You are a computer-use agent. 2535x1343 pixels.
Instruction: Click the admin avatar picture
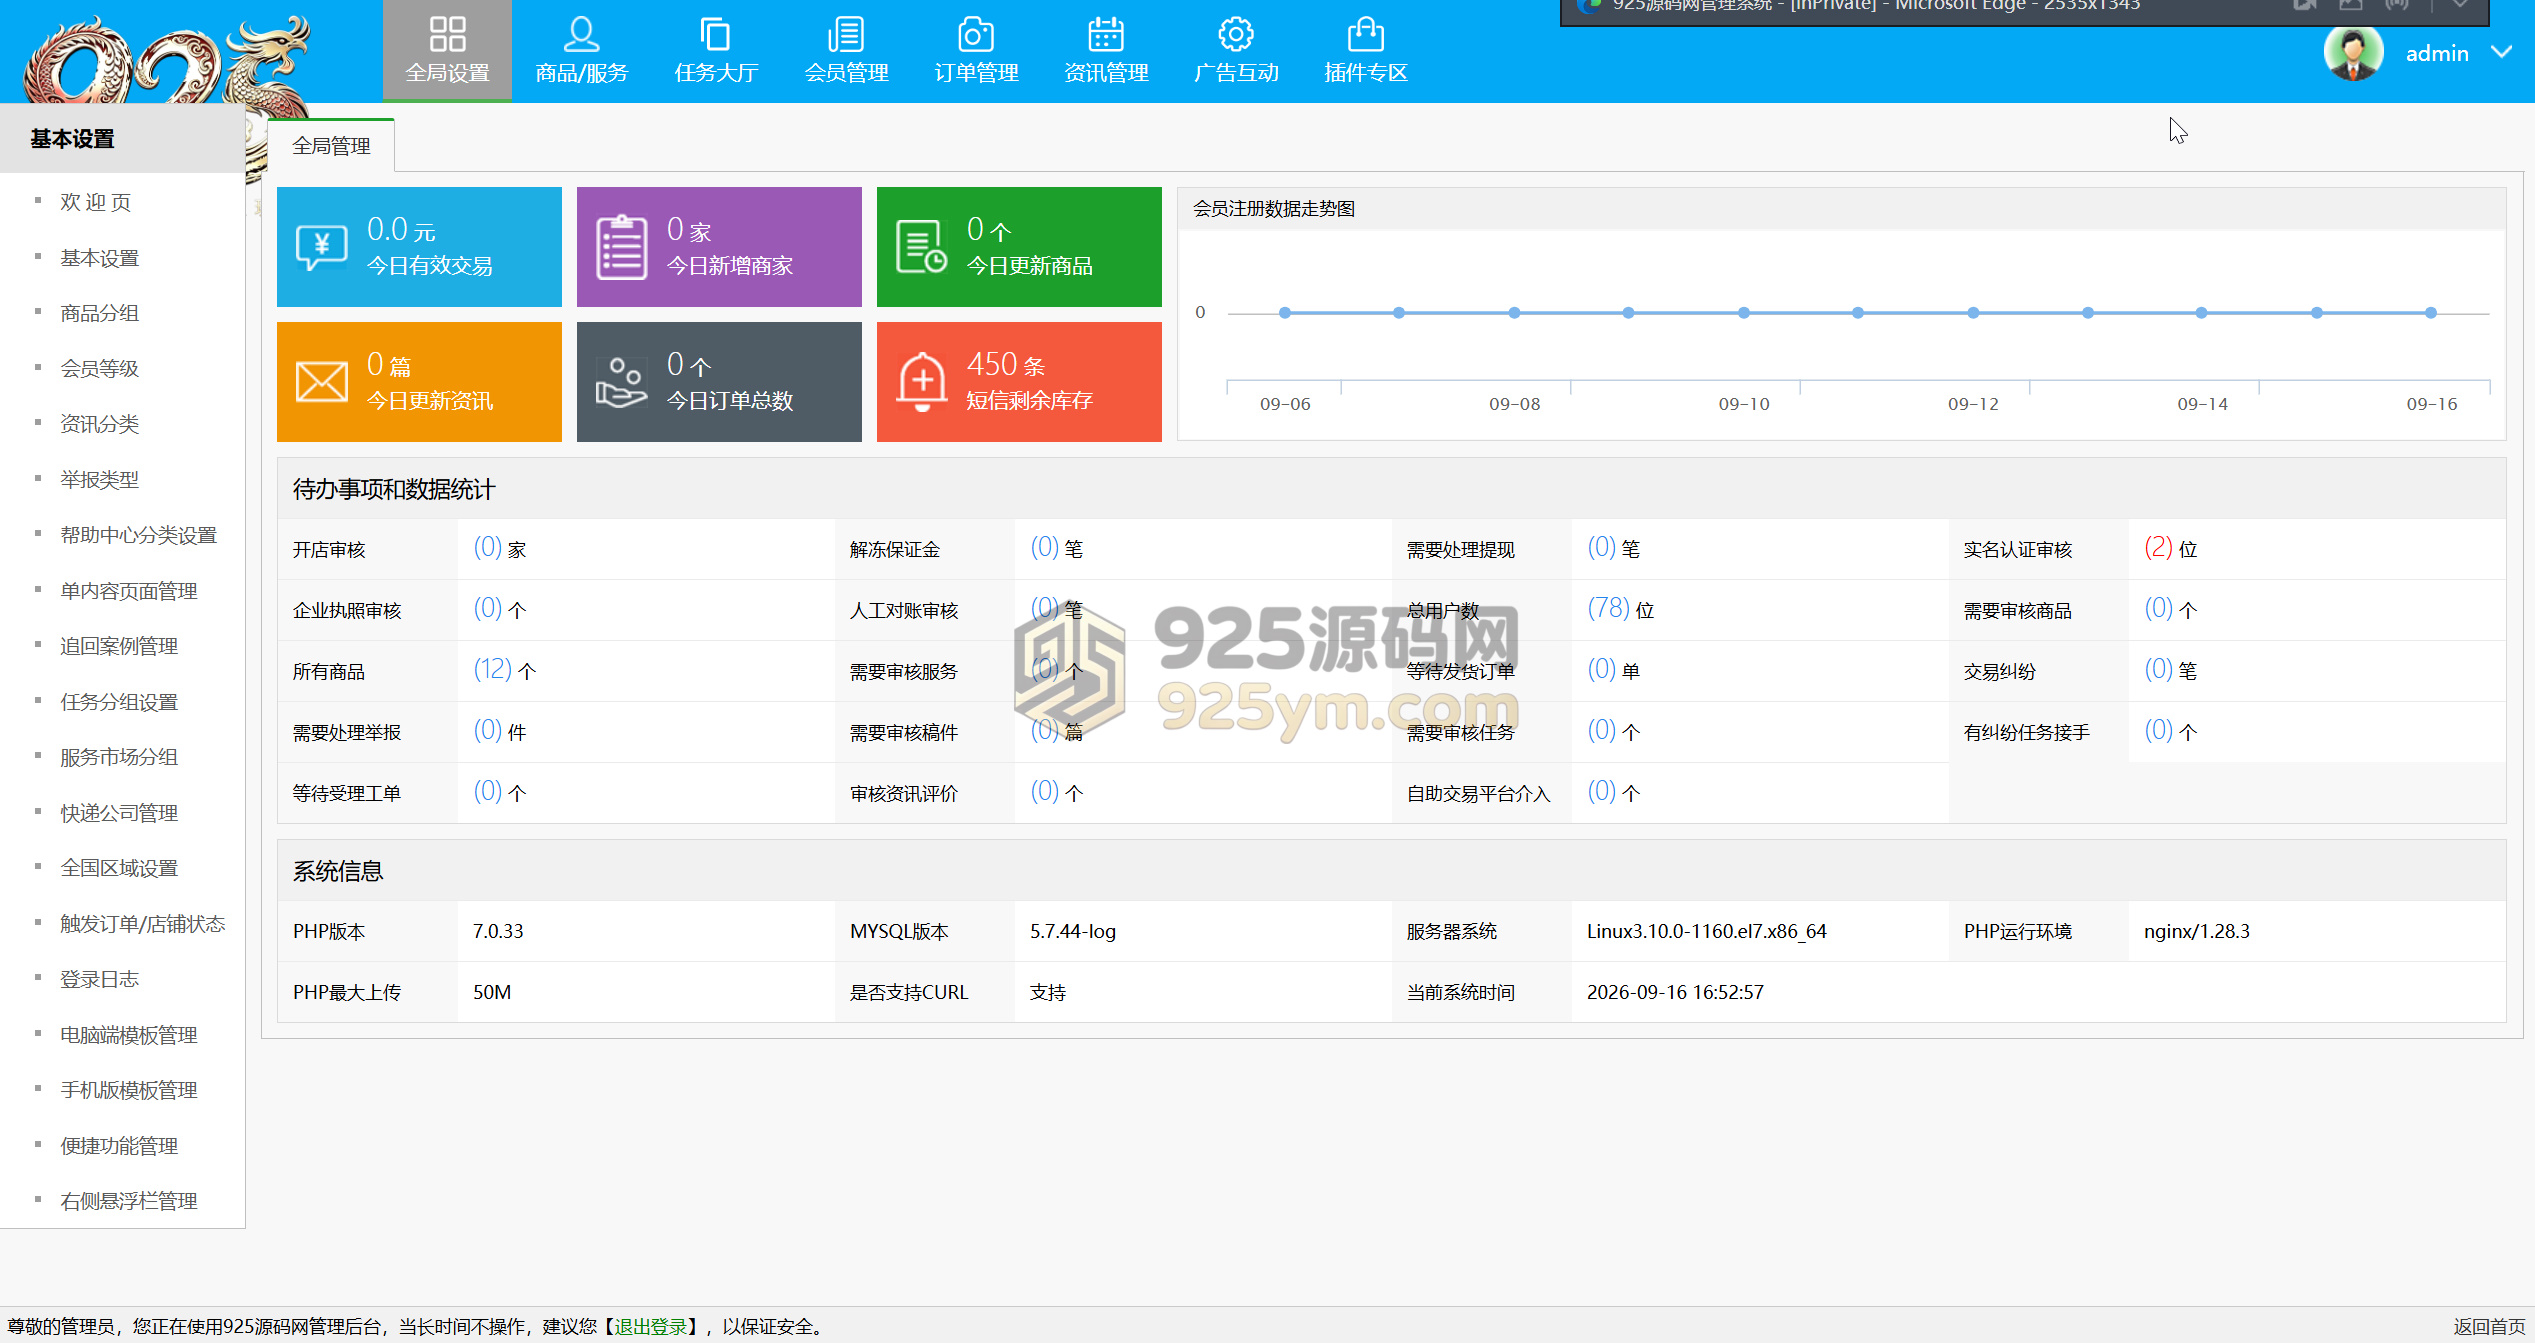2353,52
